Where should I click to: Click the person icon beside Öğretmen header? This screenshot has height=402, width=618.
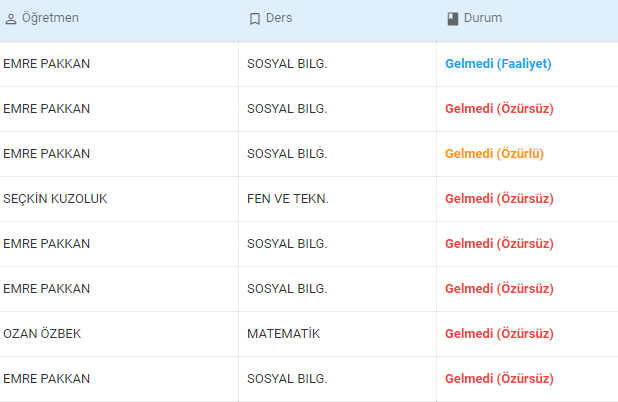pos(11,19)
